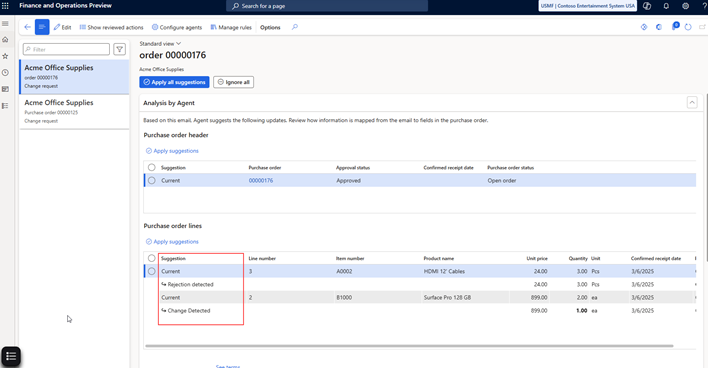The width and height of the screenshot is (708, 368).
Task: Open the Options tab
Action: (x=270, y=27)
